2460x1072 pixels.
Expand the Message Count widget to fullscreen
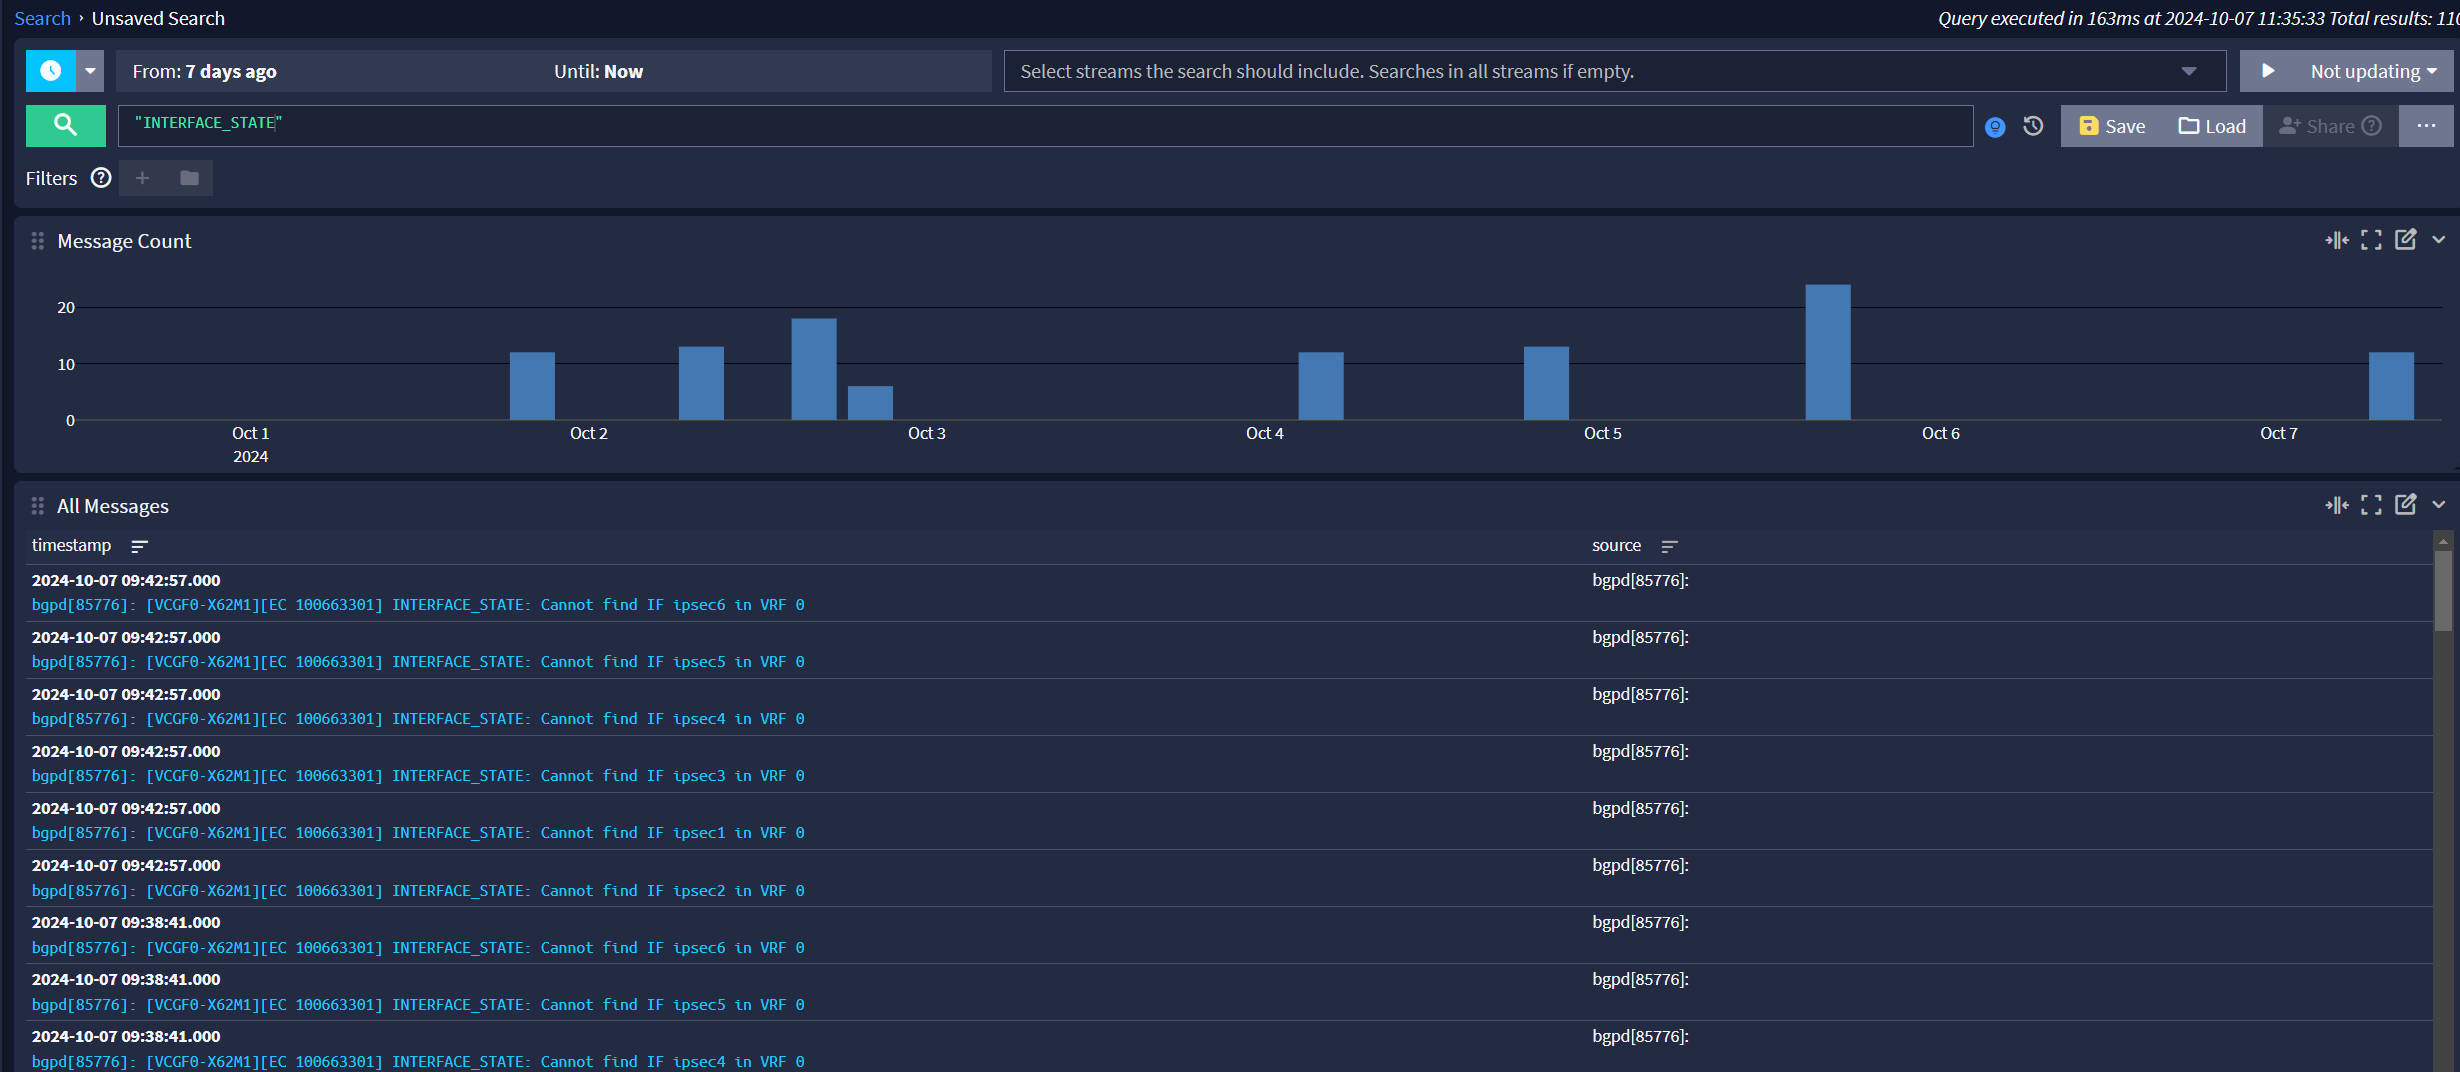click(x=2371, y=240)
